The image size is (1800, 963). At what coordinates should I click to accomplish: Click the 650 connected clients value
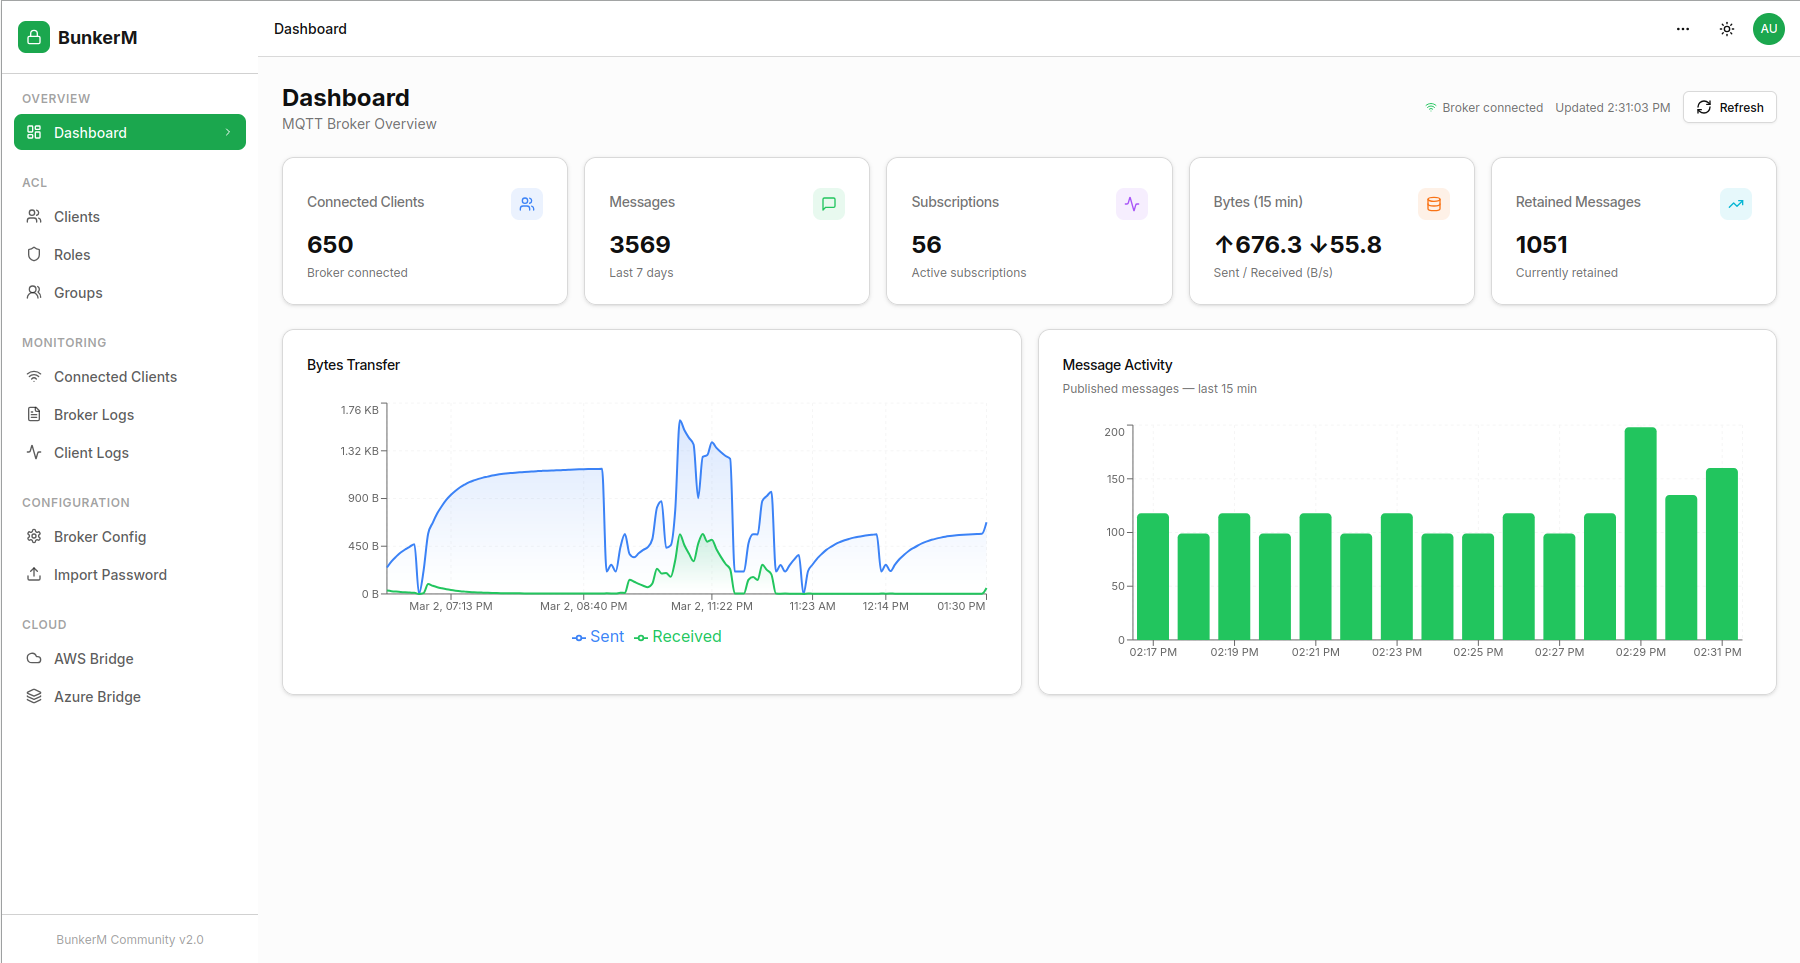pyautogui.click(x=330, y=244)
